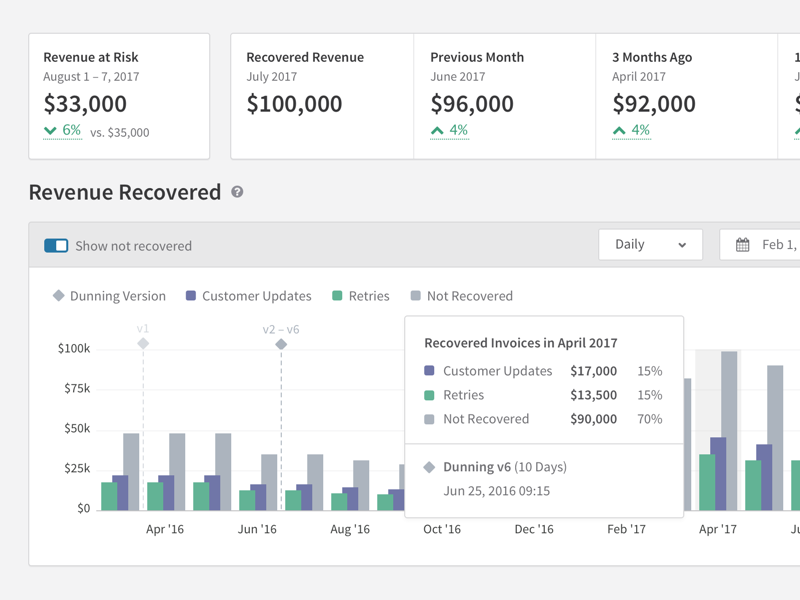
Task: Click the $90,000 Not Recovered value in tooltip
Action: [x=593, y=419]
